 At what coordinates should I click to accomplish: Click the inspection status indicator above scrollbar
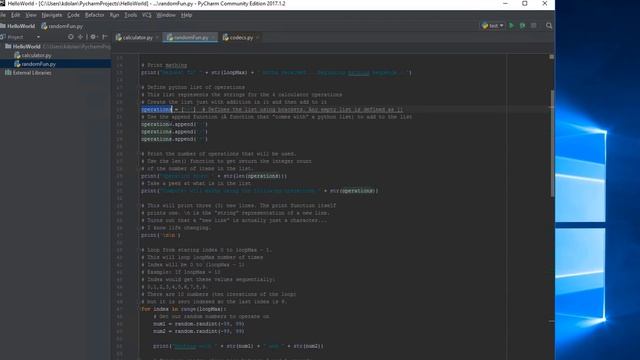551,57
